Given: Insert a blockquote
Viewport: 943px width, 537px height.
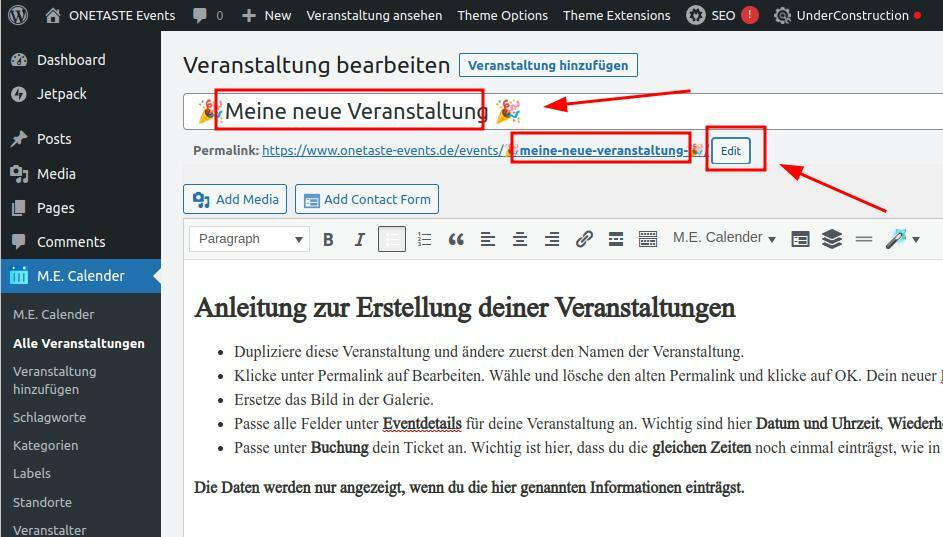Looking at the screenshot, I should pos(456,239).
